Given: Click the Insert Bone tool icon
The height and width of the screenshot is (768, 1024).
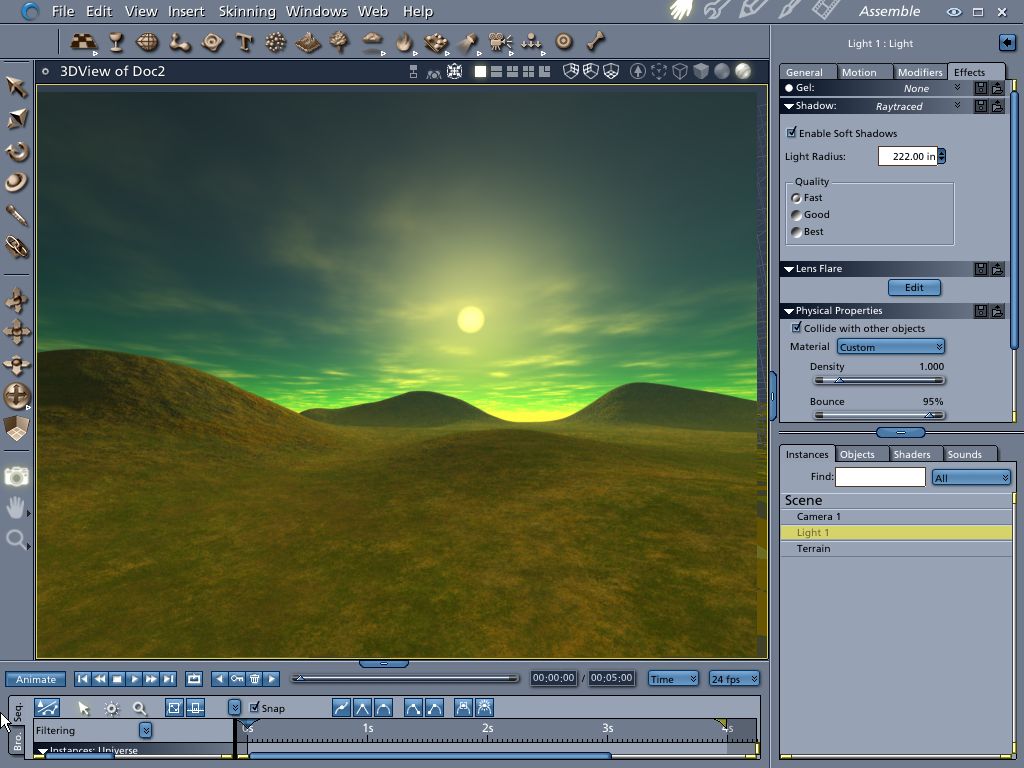Looking at the screenshot, I should tap(596, 42).
